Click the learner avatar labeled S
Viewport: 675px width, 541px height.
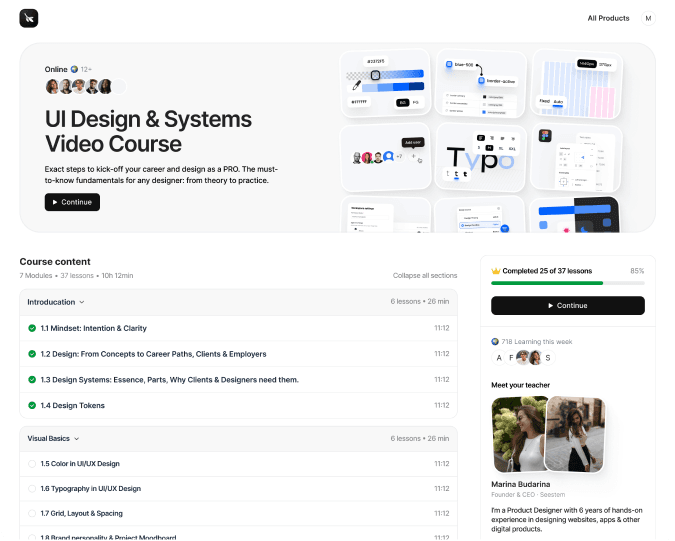pyautogui.click(x=548, y=358)
